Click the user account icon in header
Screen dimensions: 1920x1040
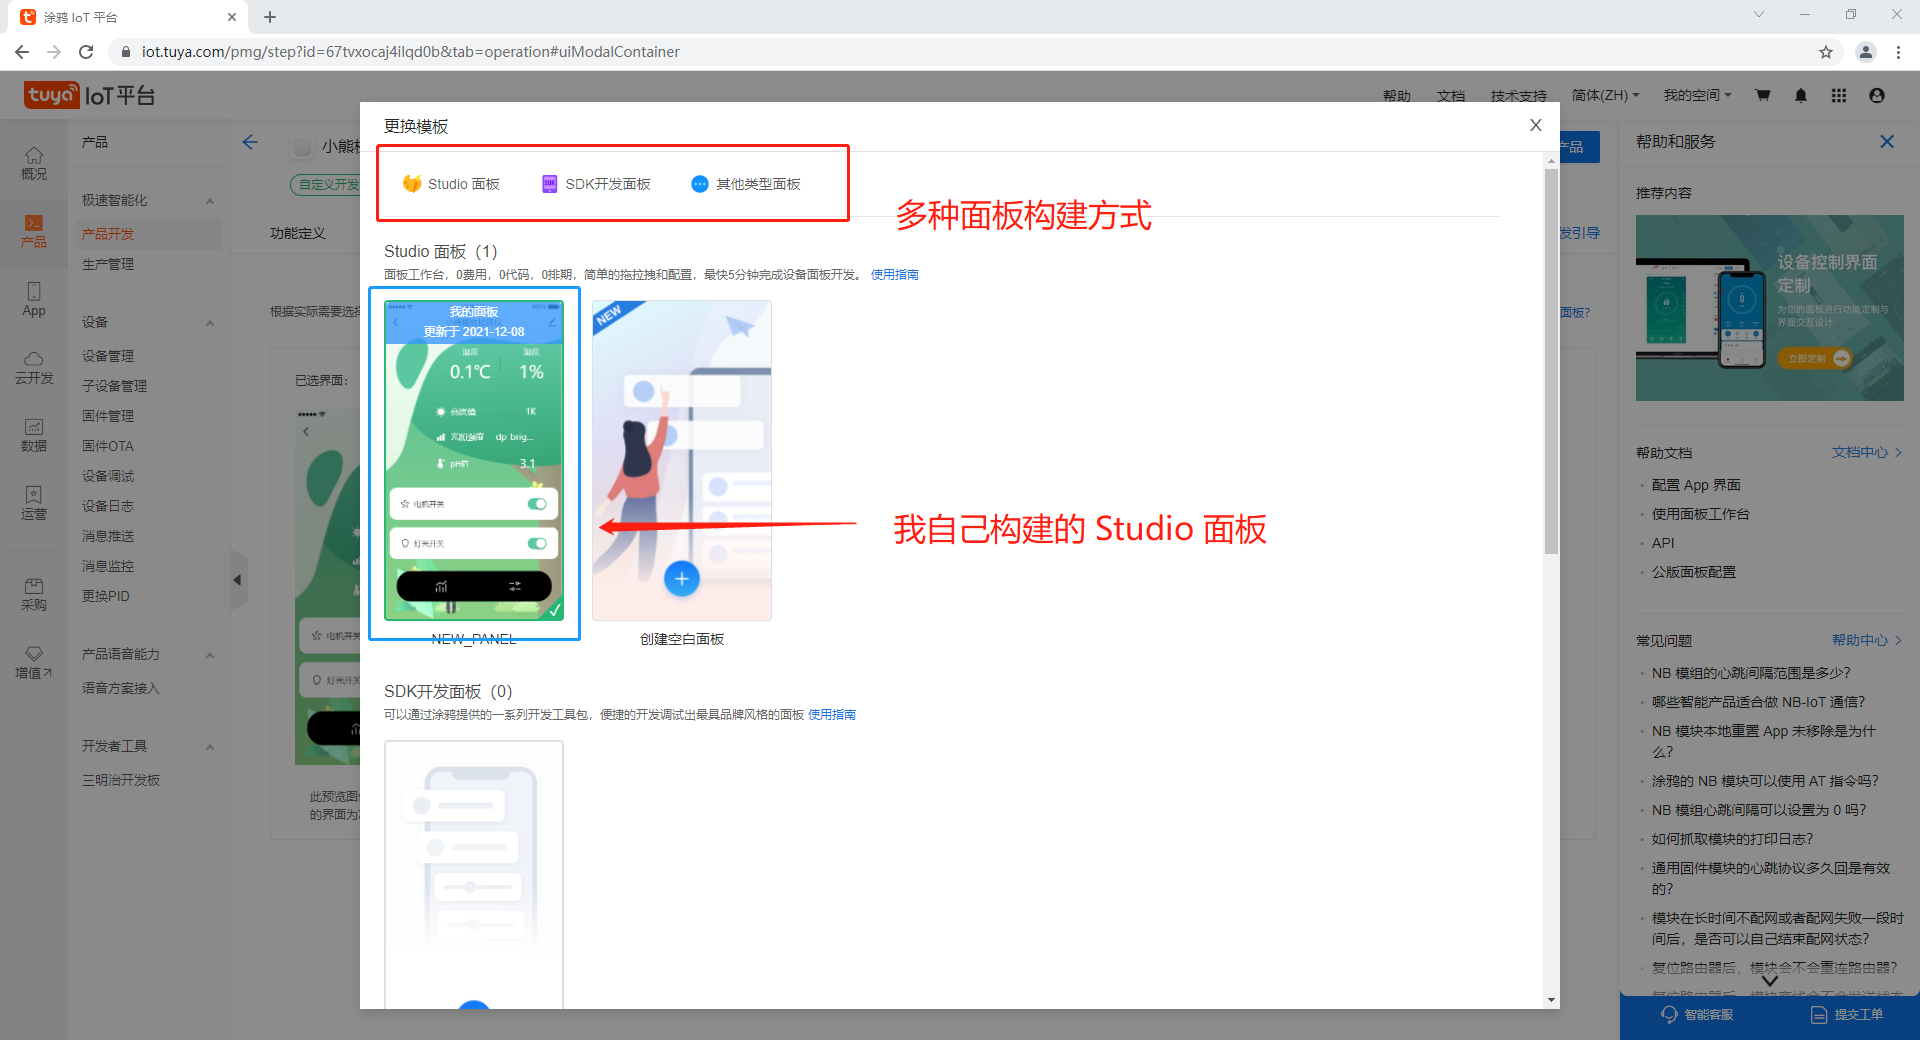click(1876, 95)
